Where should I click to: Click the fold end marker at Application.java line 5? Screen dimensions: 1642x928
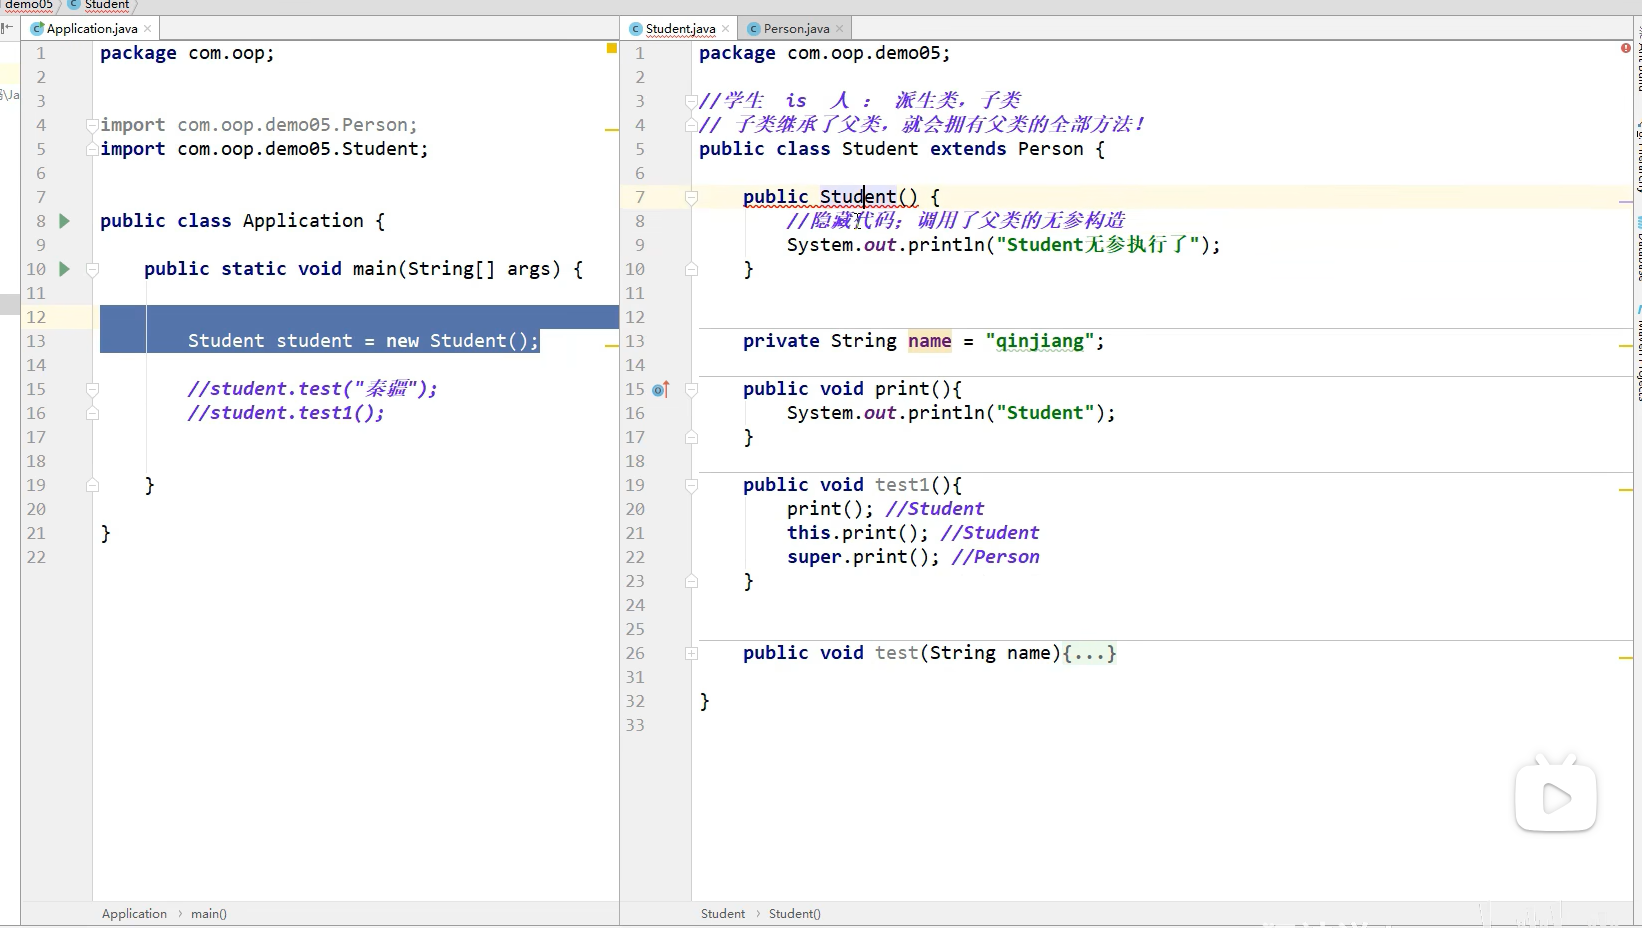pos(92,149)
